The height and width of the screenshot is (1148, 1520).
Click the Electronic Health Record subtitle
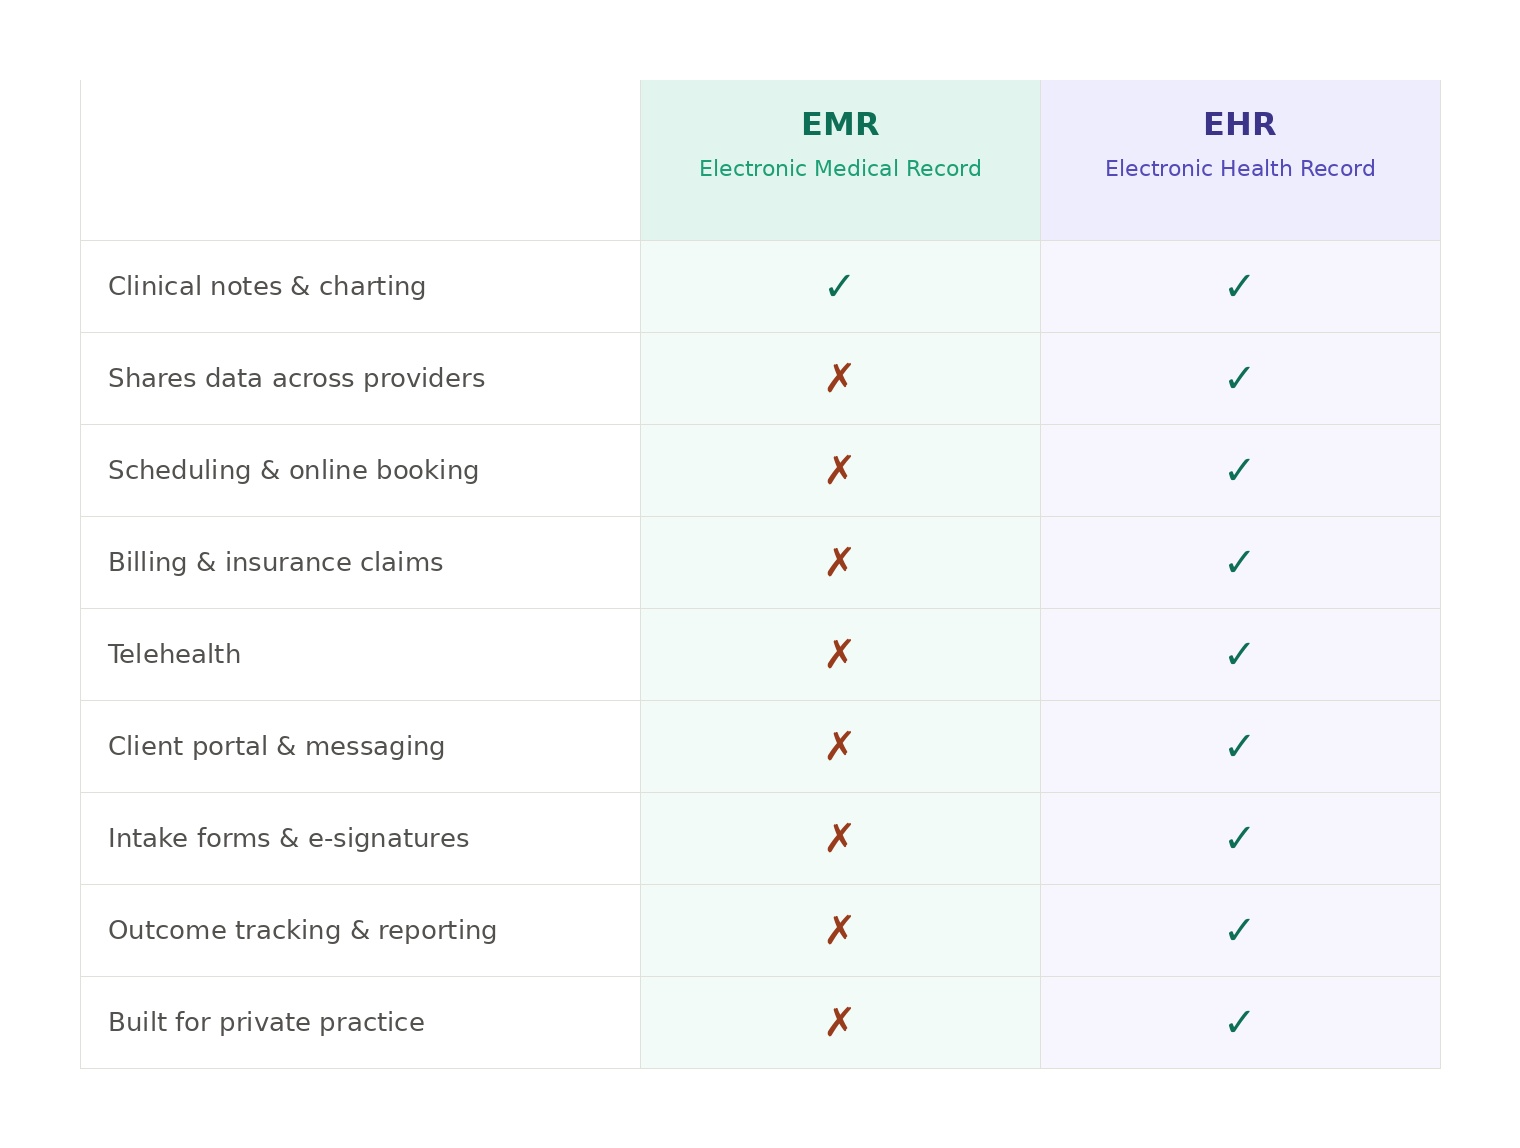(1240, 169)
